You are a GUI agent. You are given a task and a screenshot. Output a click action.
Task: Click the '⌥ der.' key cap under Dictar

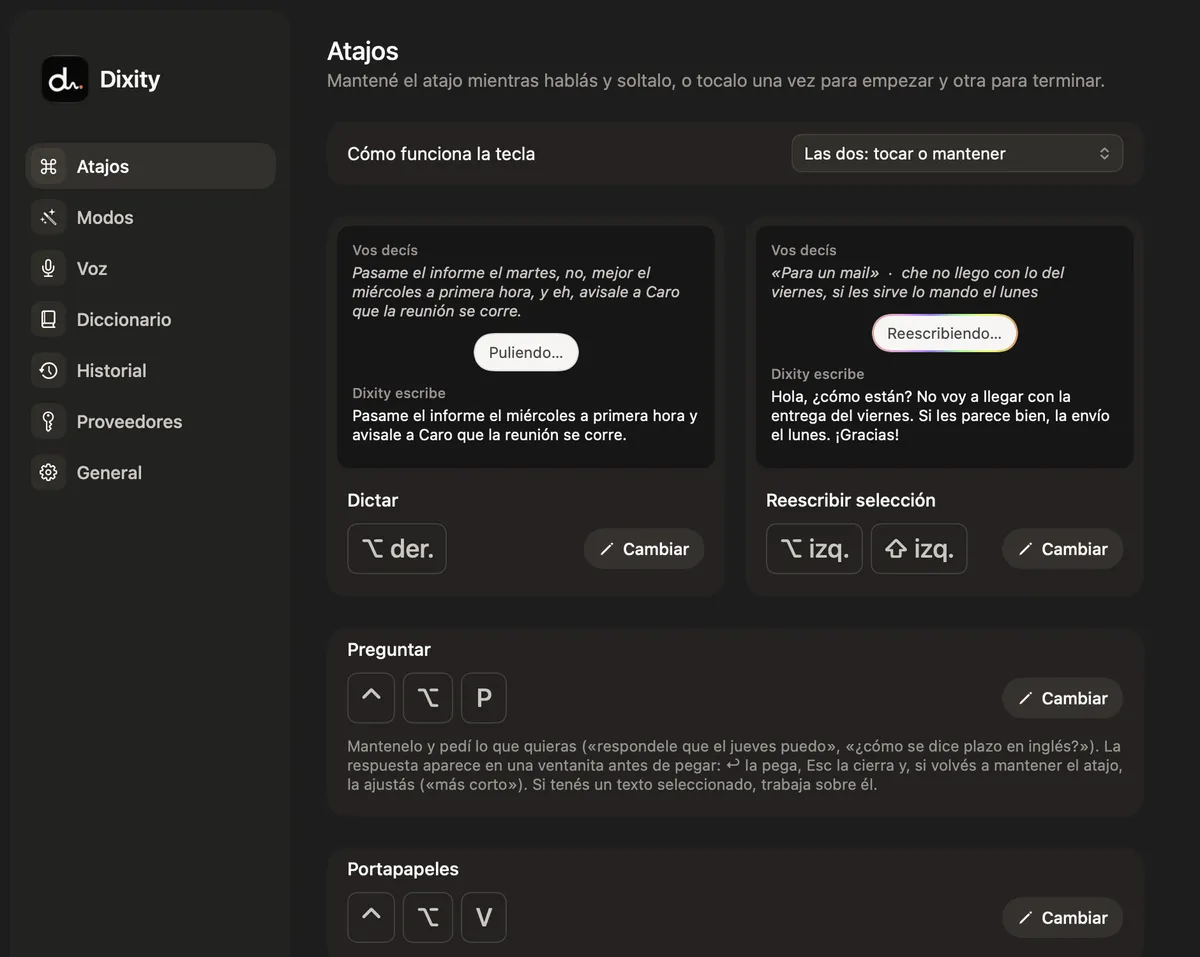397,549
